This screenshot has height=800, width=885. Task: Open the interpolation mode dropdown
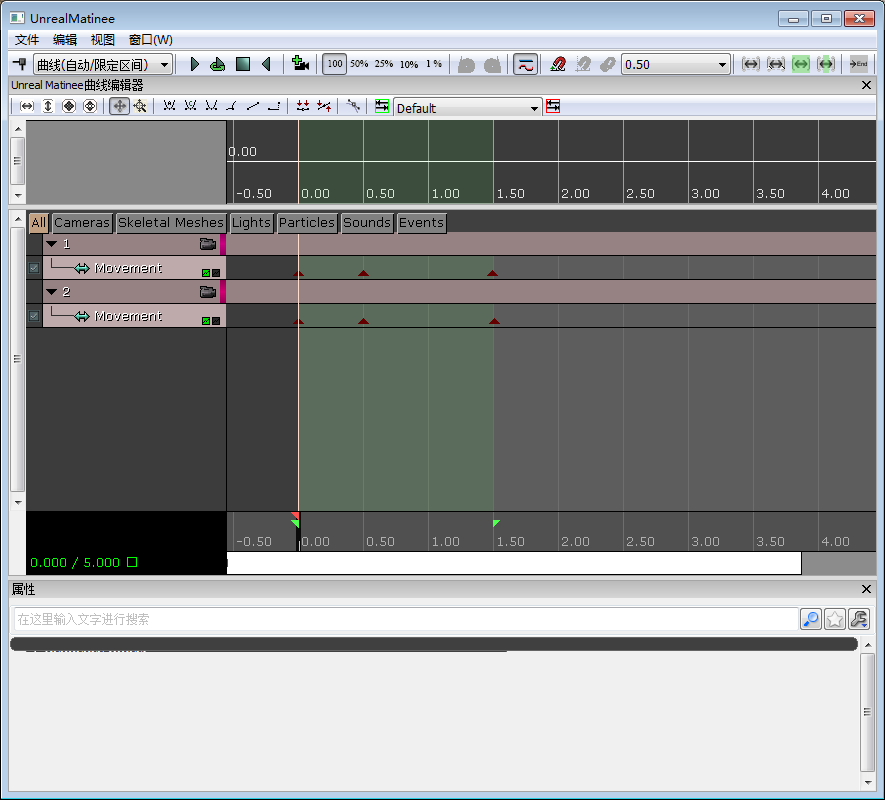coord(103,65)
